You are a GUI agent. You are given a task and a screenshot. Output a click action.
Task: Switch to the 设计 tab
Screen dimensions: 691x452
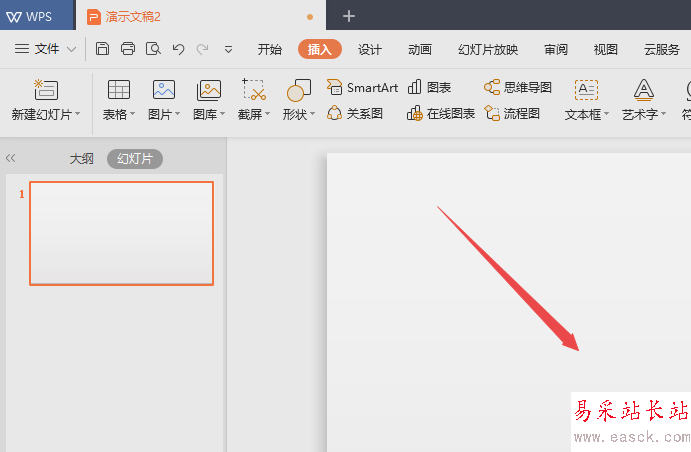point(370,49)
